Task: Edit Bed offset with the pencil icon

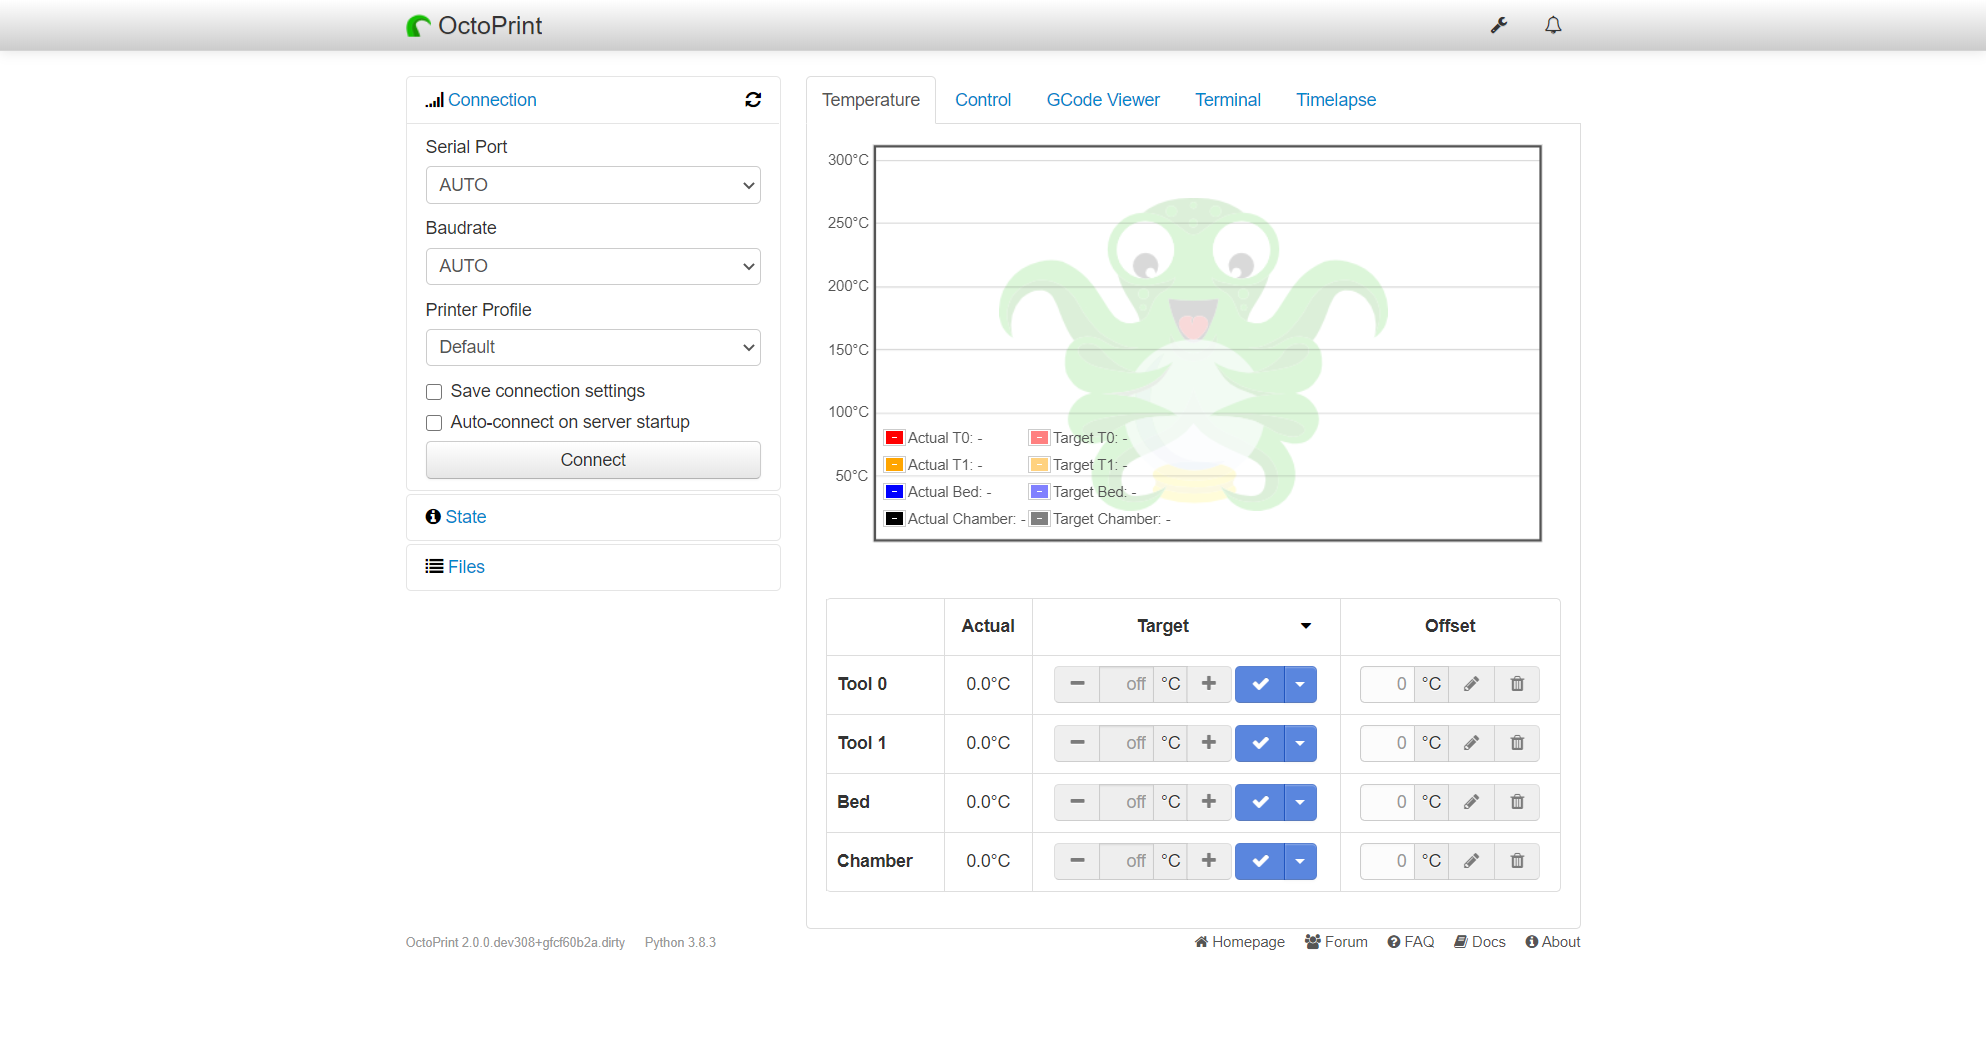Action: click(x=1471, y=802)
